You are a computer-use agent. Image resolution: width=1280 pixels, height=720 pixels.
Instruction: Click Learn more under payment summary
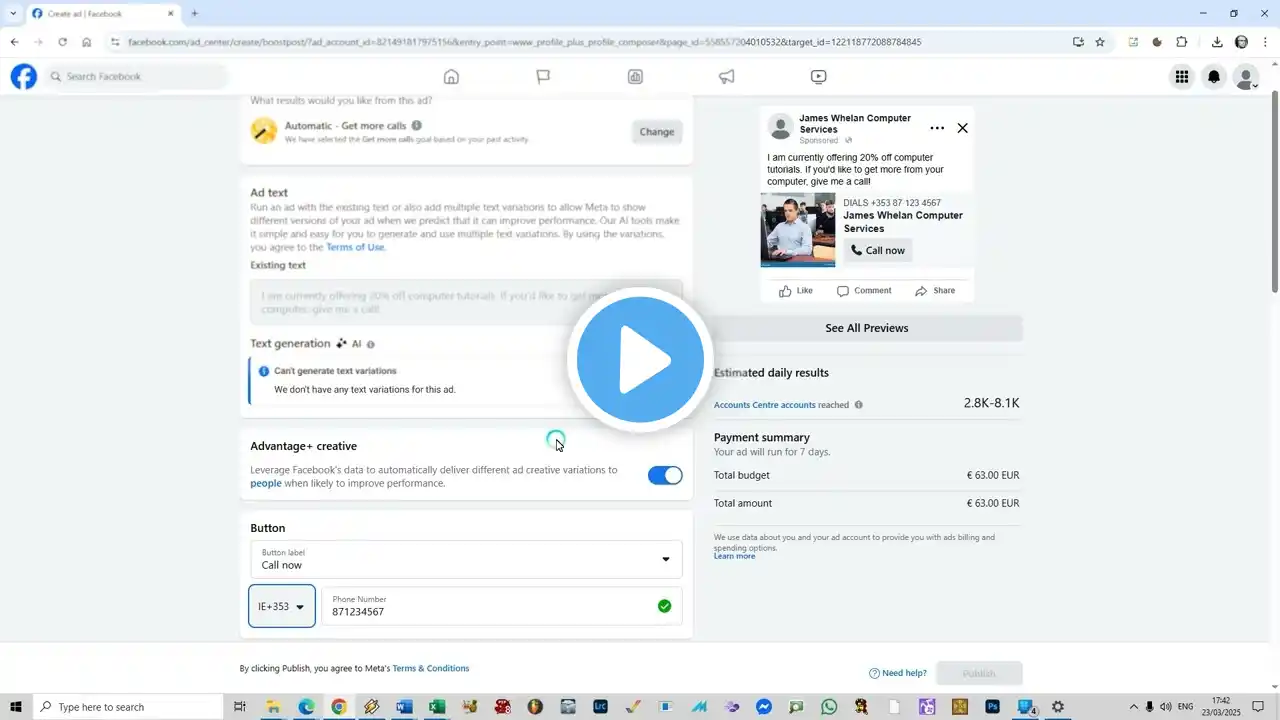coord(734,556)
